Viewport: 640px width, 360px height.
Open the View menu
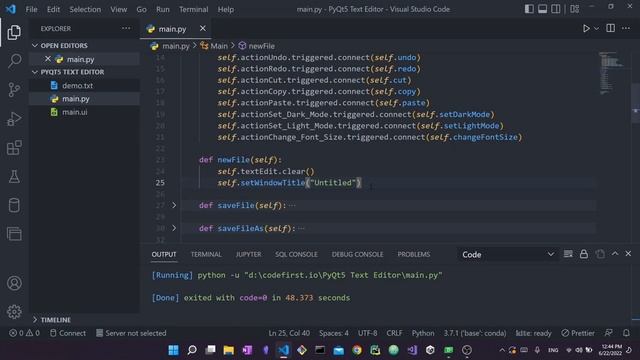118,9
